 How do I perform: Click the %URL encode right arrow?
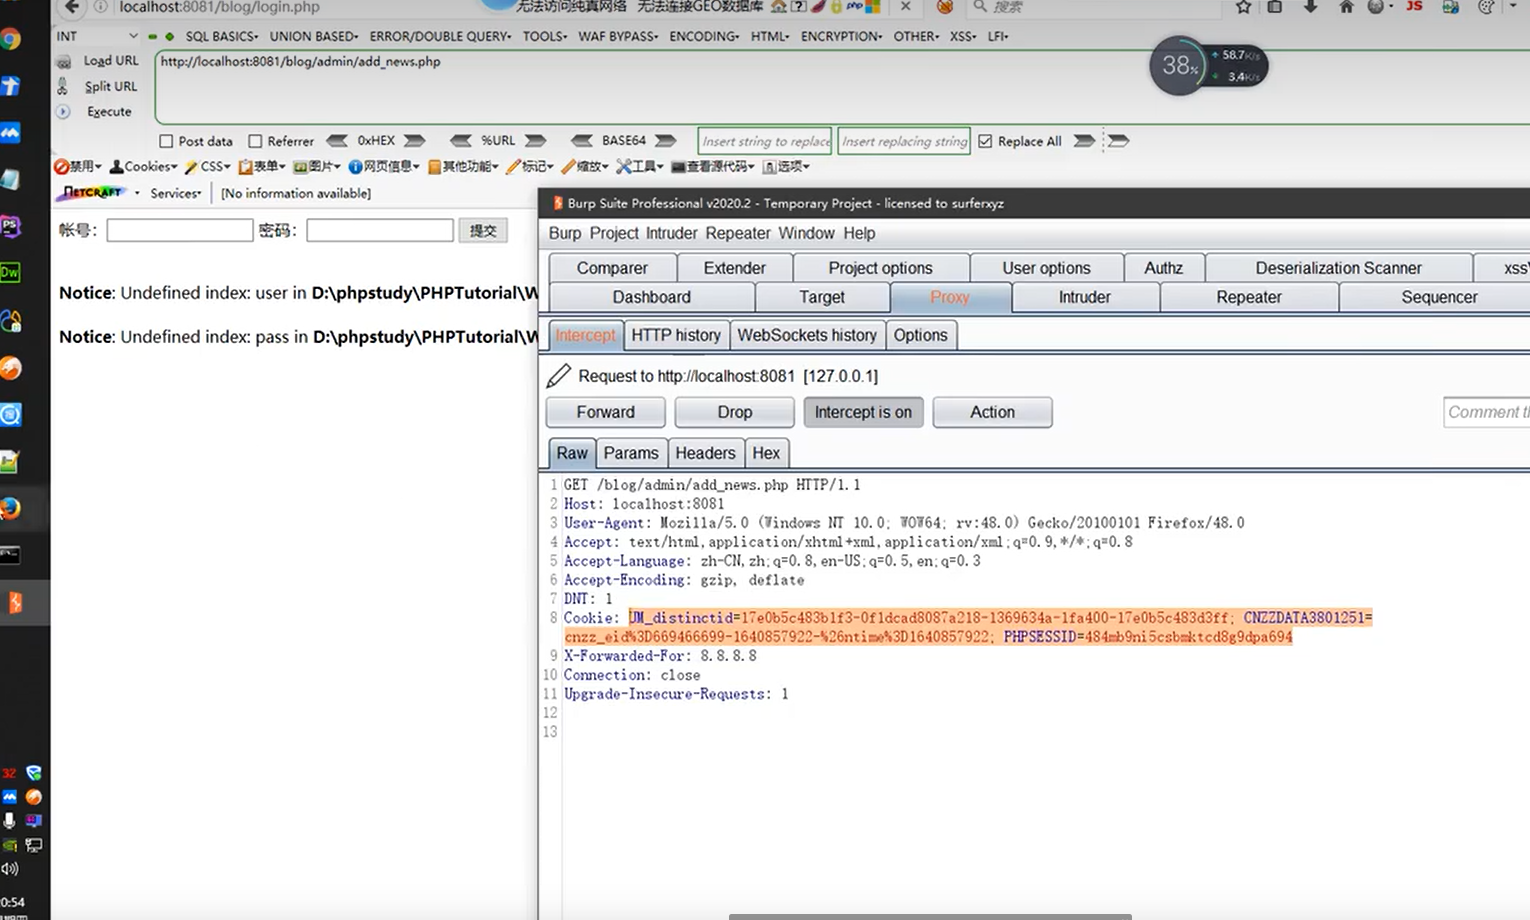(x=536, y=141)
